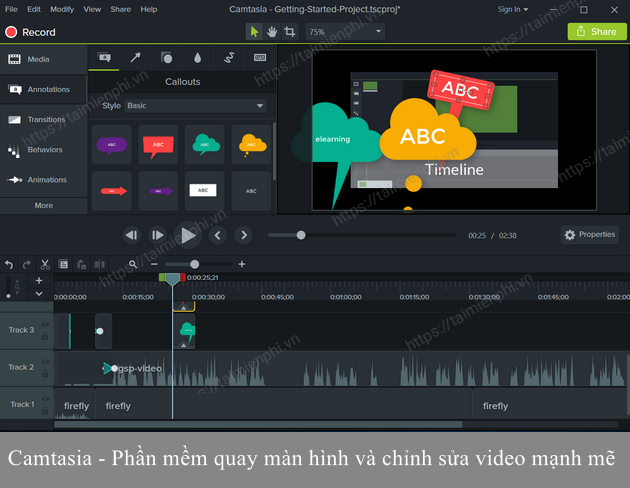Image resolution: width=630 pixels, height=488 pixels.
Task: Open the Modify menu
Action: (62, 9)
